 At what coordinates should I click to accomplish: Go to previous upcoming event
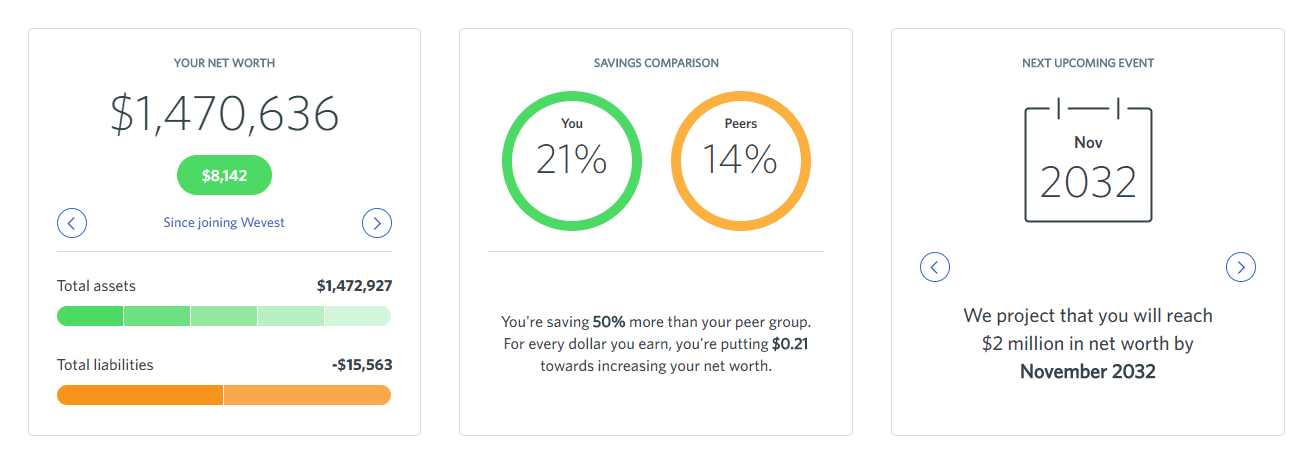point(934,267)
